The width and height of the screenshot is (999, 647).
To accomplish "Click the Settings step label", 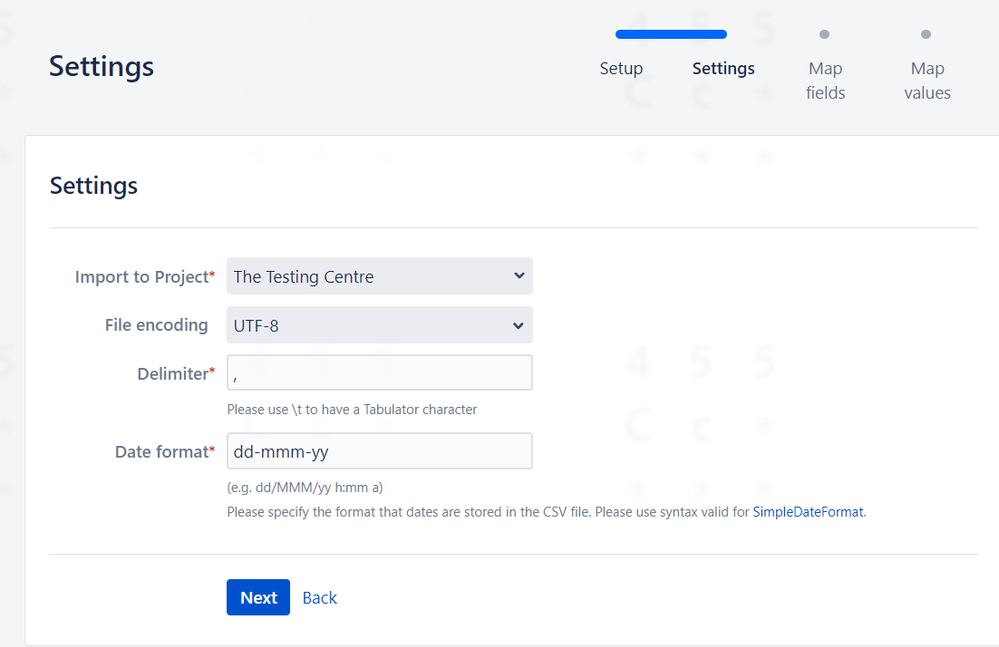I will [x=723, y=68].
